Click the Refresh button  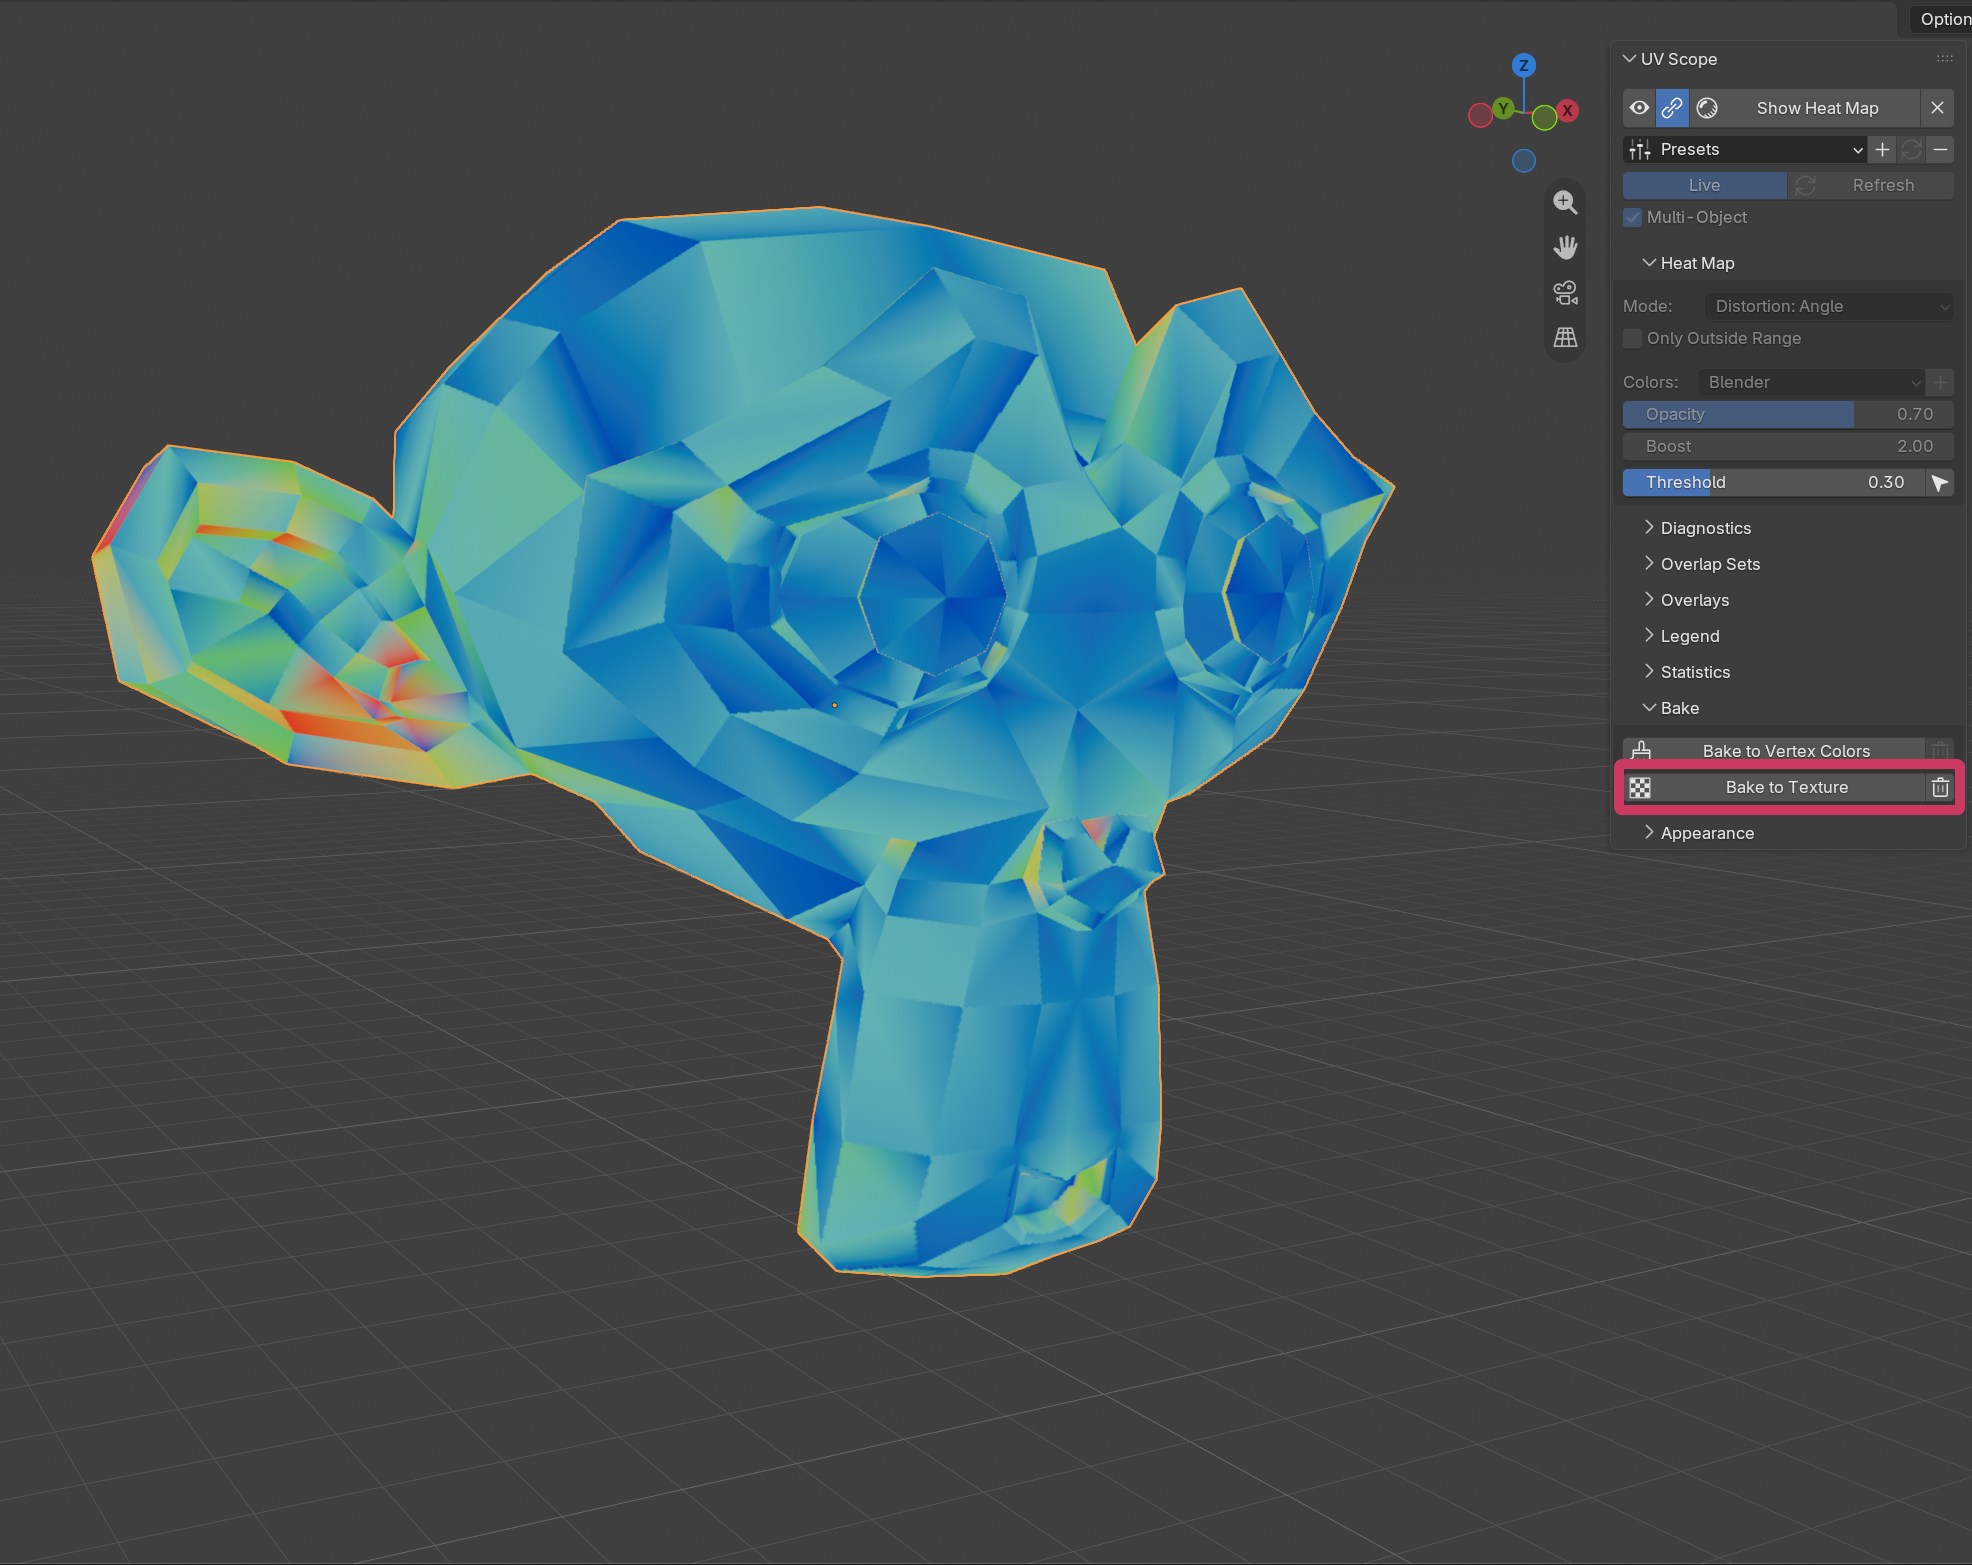[1871, 185]
